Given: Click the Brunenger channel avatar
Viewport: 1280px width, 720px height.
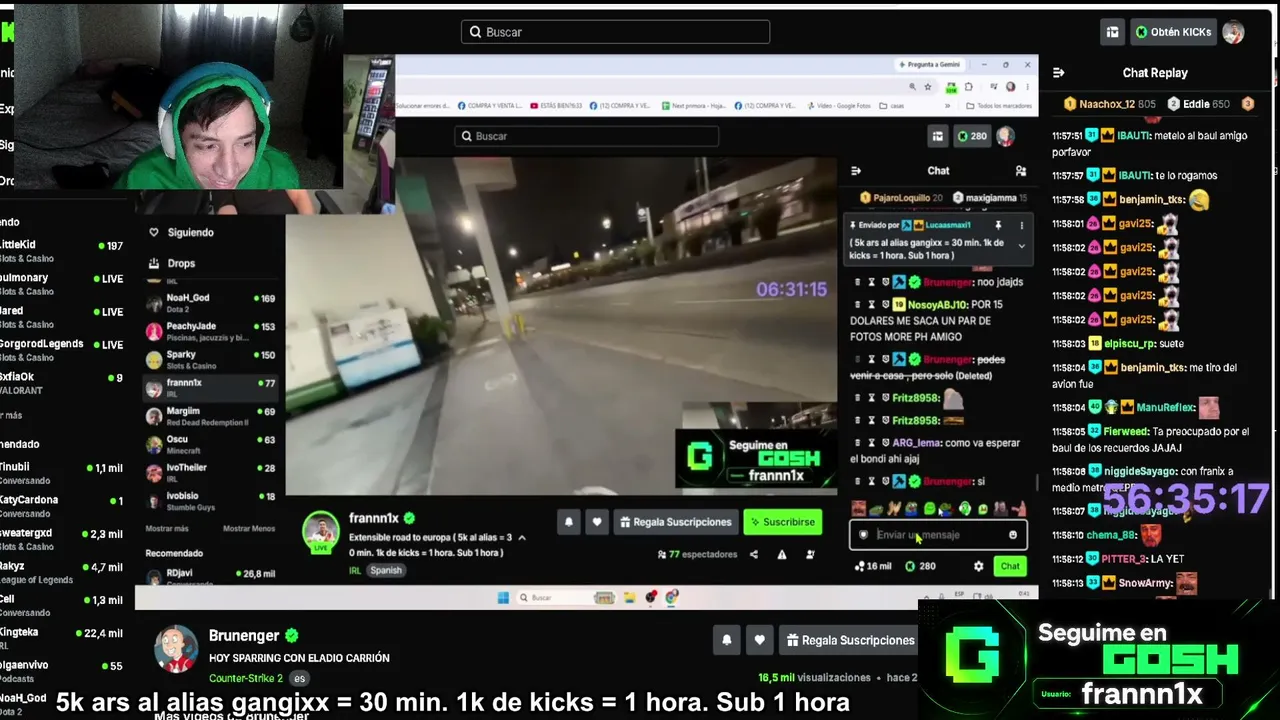Looking at the screenshot, I should (176, 649).
